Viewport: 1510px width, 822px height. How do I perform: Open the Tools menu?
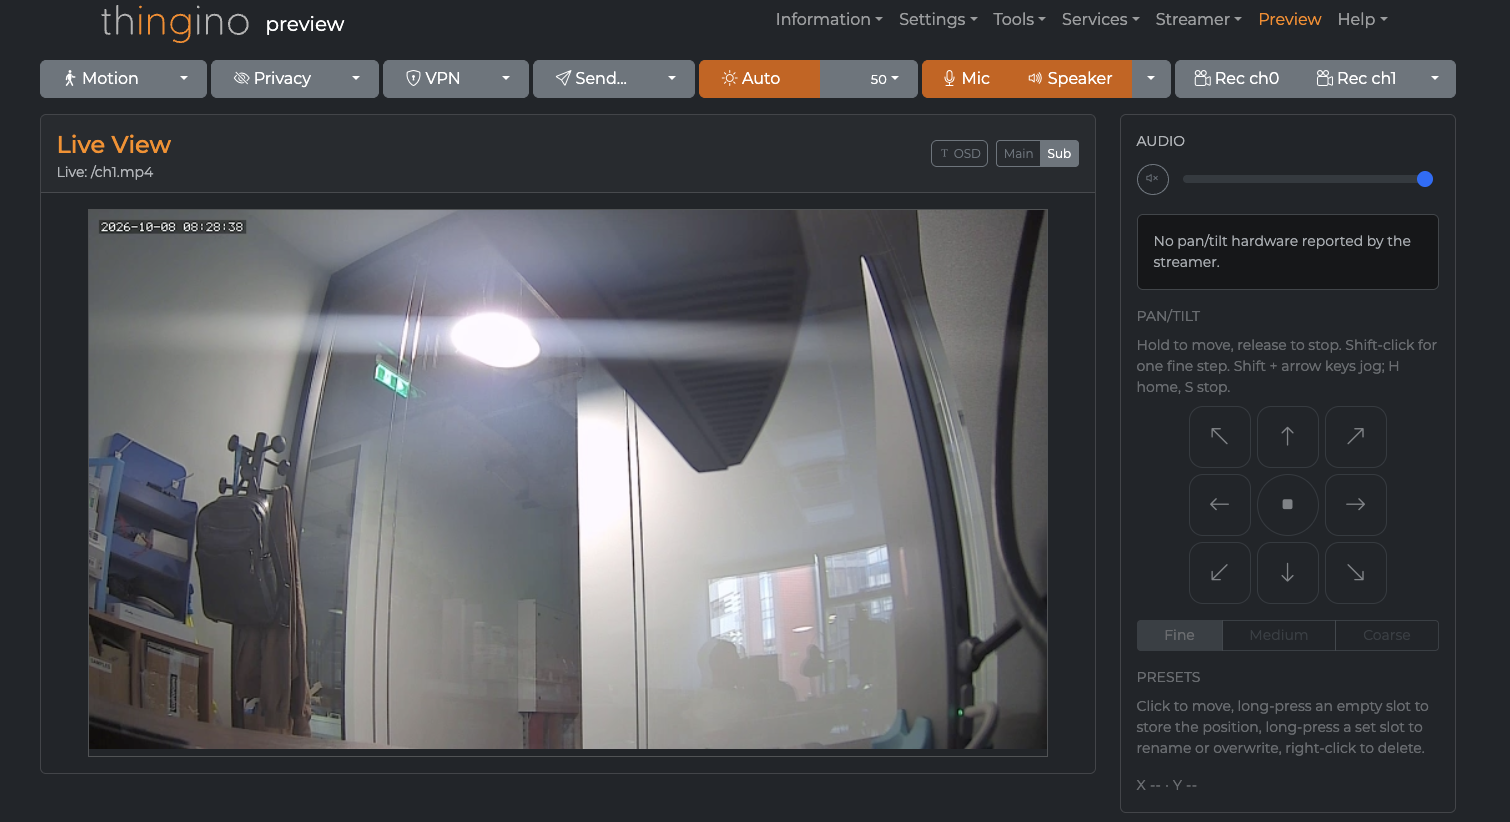1019,19
